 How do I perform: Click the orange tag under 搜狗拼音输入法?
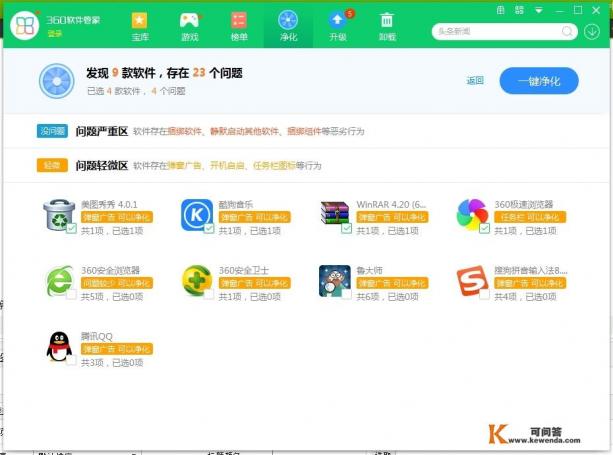[530, 283]
